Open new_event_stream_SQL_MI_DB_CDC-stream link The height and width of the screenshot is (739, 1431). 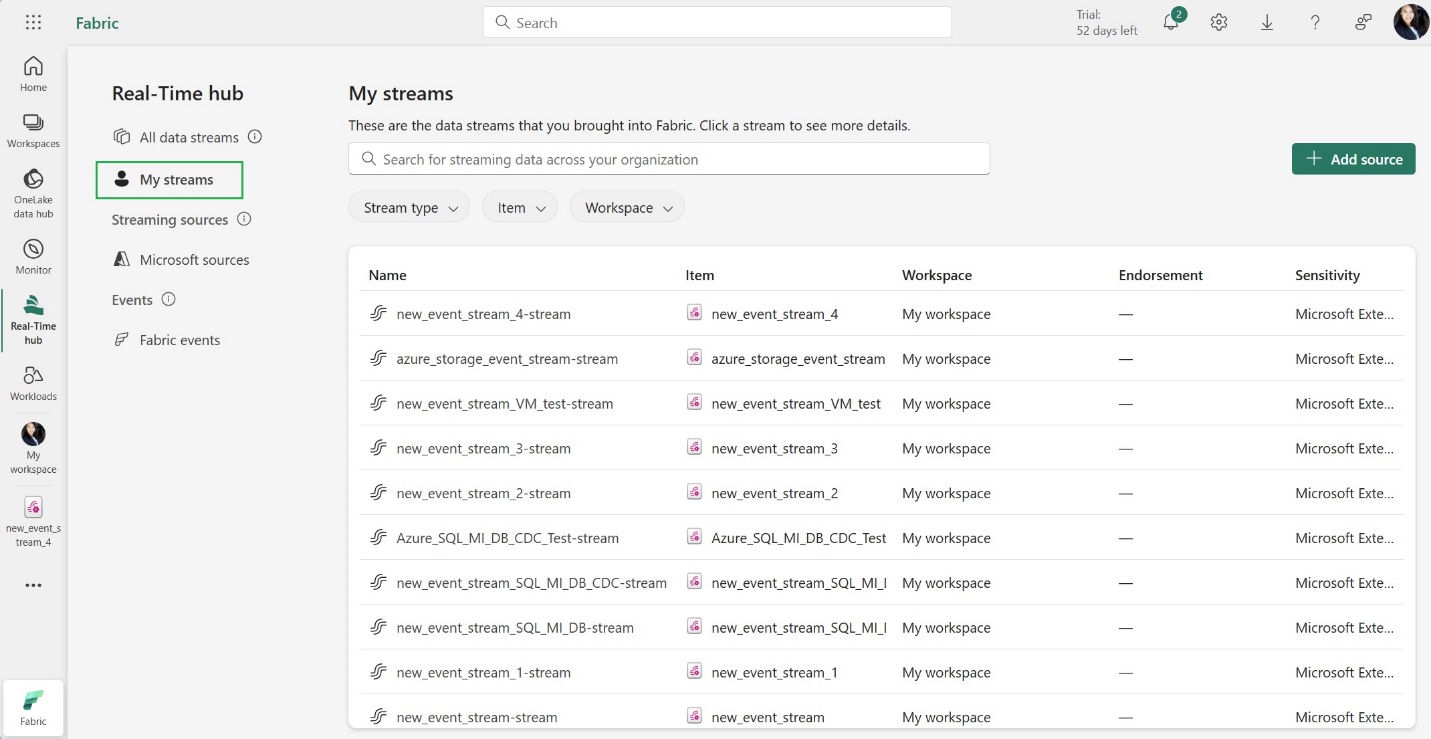point(531,583)
